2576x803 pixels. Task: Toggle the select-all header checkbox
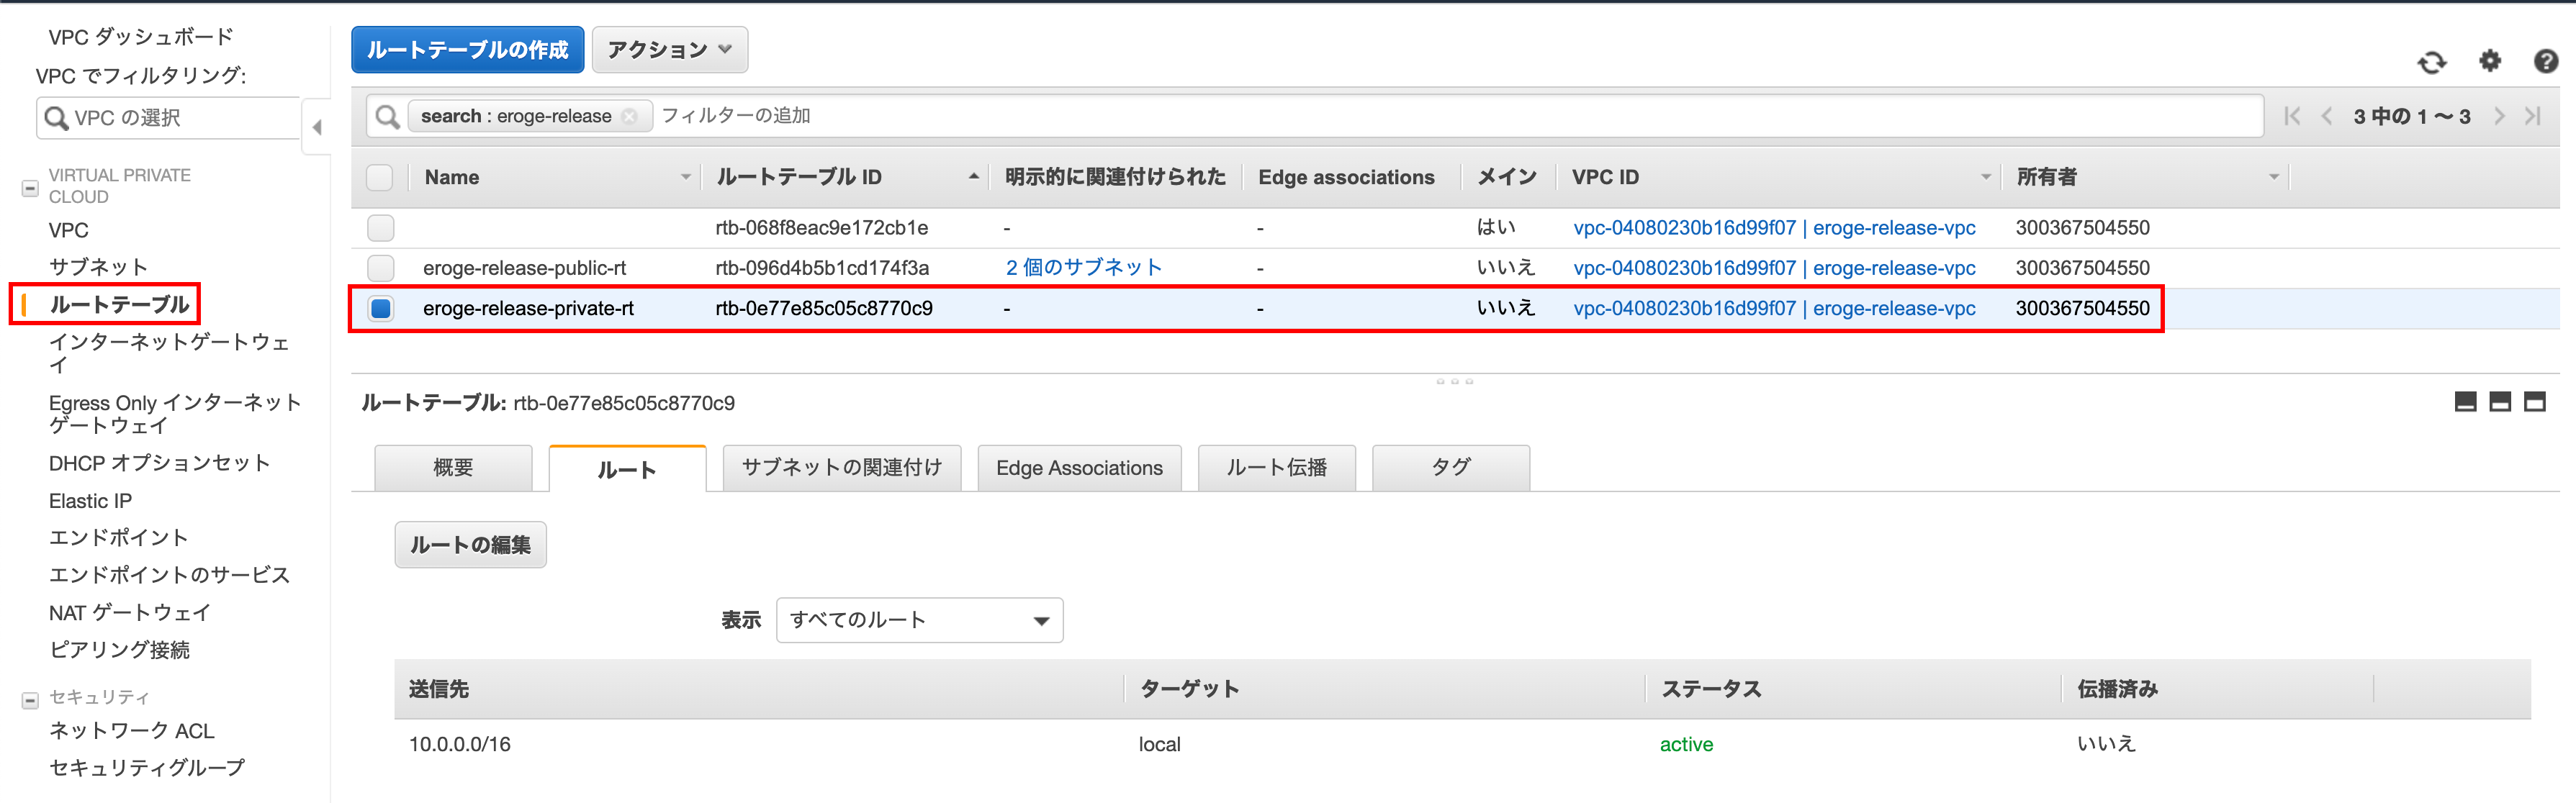point(380,177)
